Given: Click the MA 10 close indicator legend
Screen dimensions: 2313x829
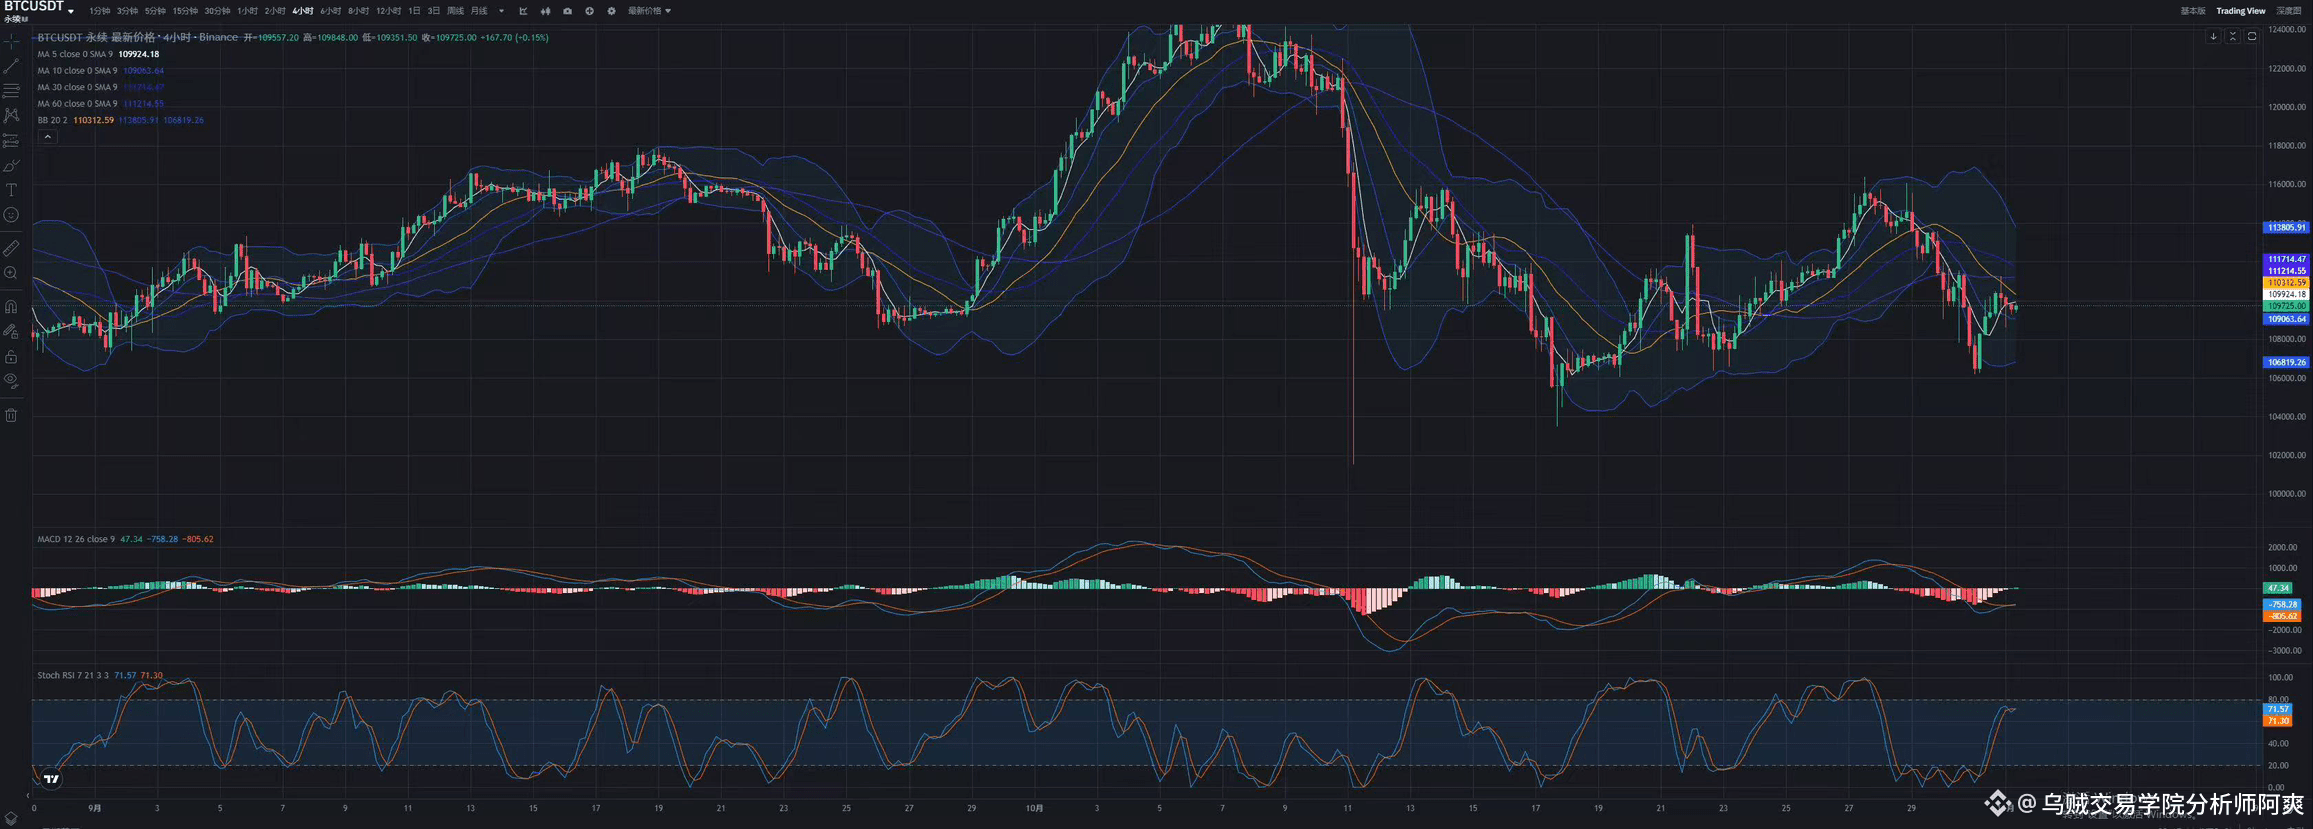Looking at the screenshot, I should tap(101, 71).
